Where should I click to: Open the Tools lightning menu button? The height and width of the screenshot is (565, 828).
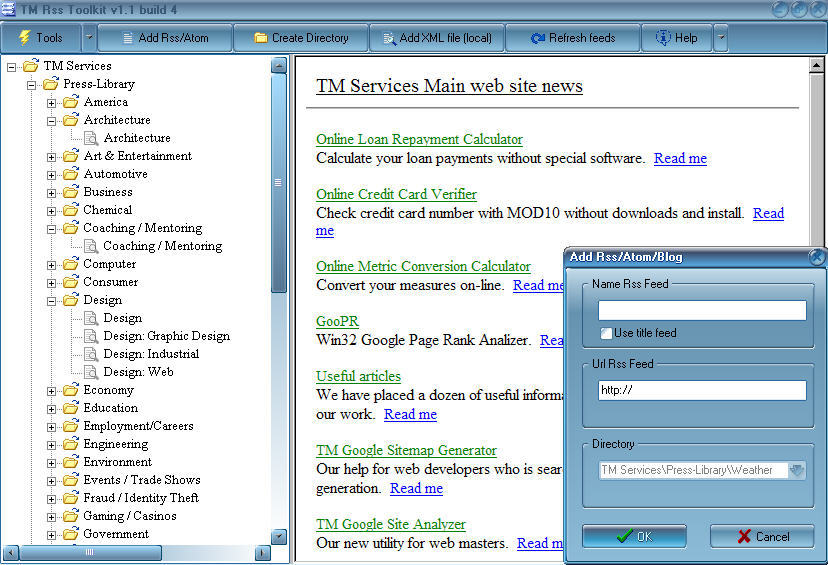tap(41, 38)
